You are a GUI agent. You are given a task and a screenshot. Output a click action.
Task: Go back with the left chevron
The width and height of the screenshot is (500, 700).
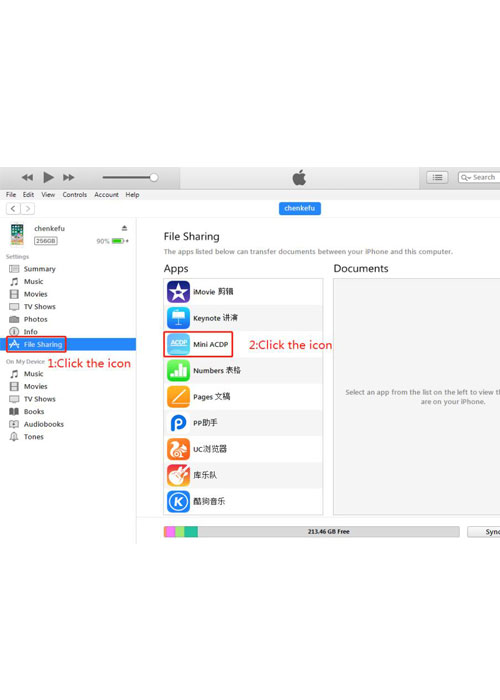tap(13, 208)
